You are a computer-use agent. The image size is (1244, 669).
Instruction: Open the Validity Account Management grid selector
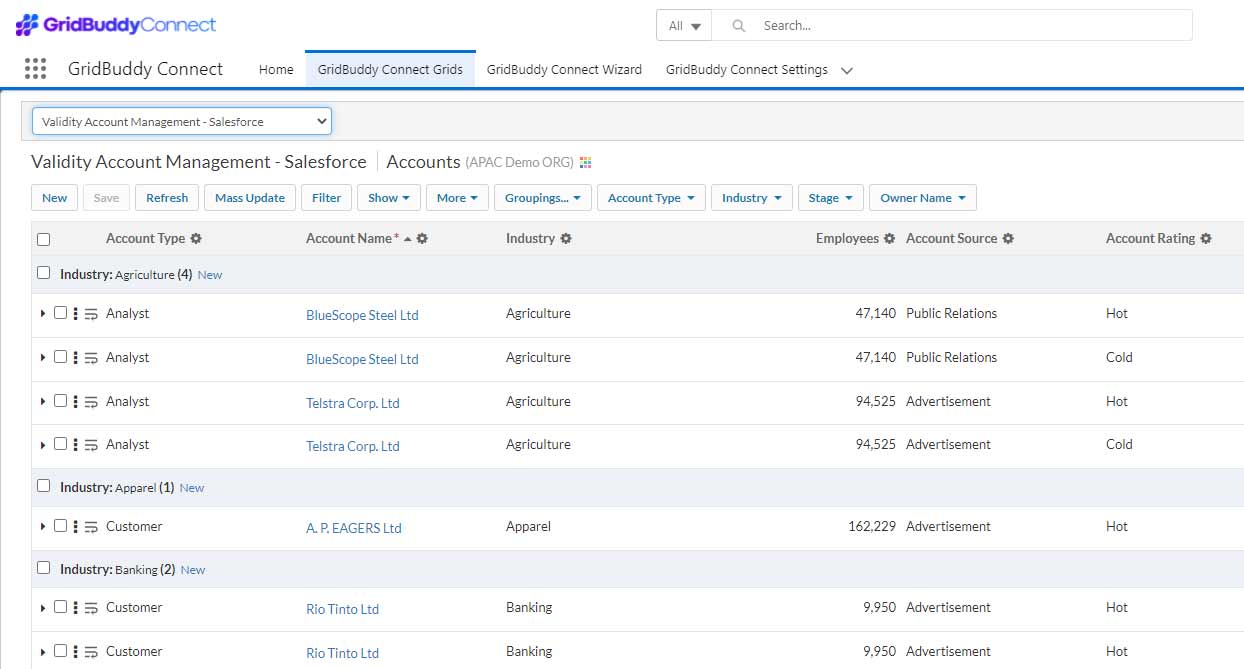pyautogui.click(x=182, y=121)
